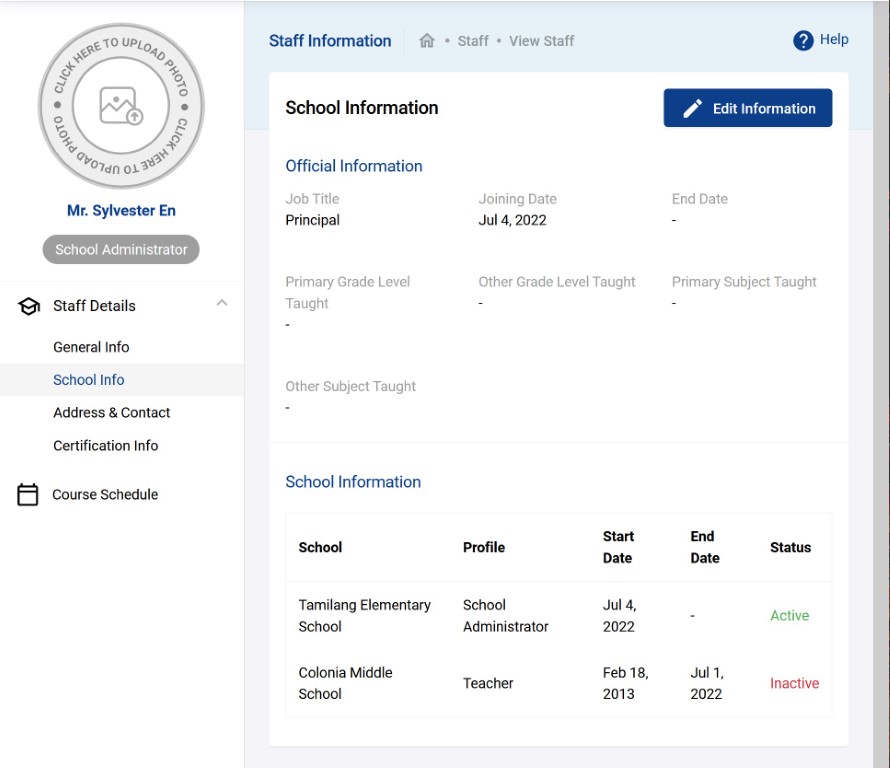Click the Help question mark icon
The image size is (890, 768).
(x=801, y=40)
